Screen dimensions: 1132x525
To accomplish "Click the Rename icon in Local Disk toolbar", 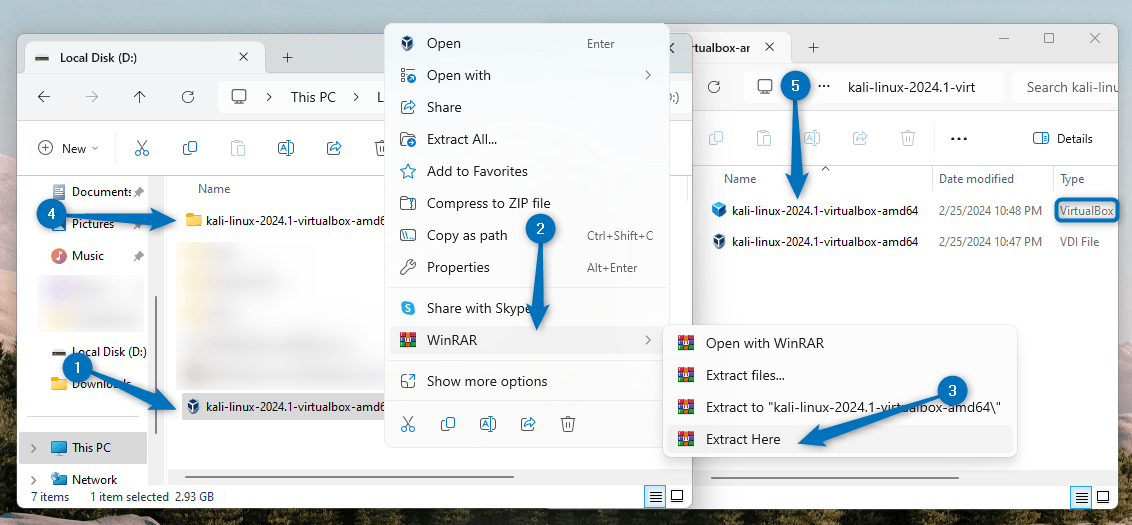I will click(286, 148).
